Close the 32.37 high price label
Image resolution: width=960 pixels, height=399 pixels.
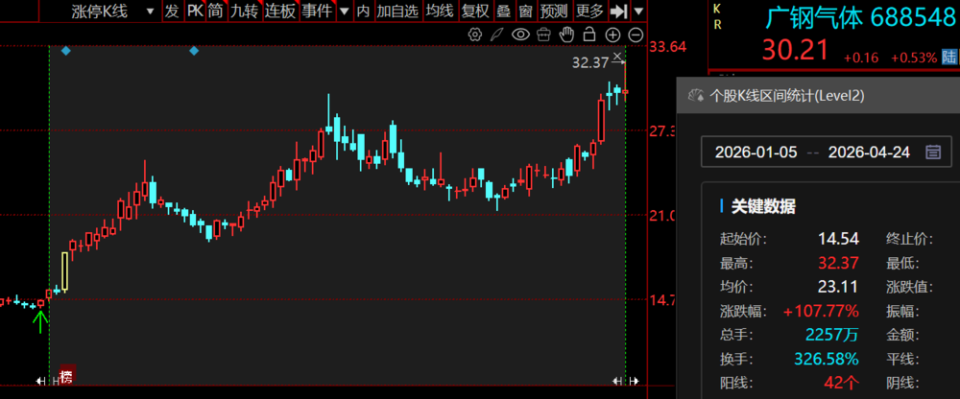pos(617,56)
